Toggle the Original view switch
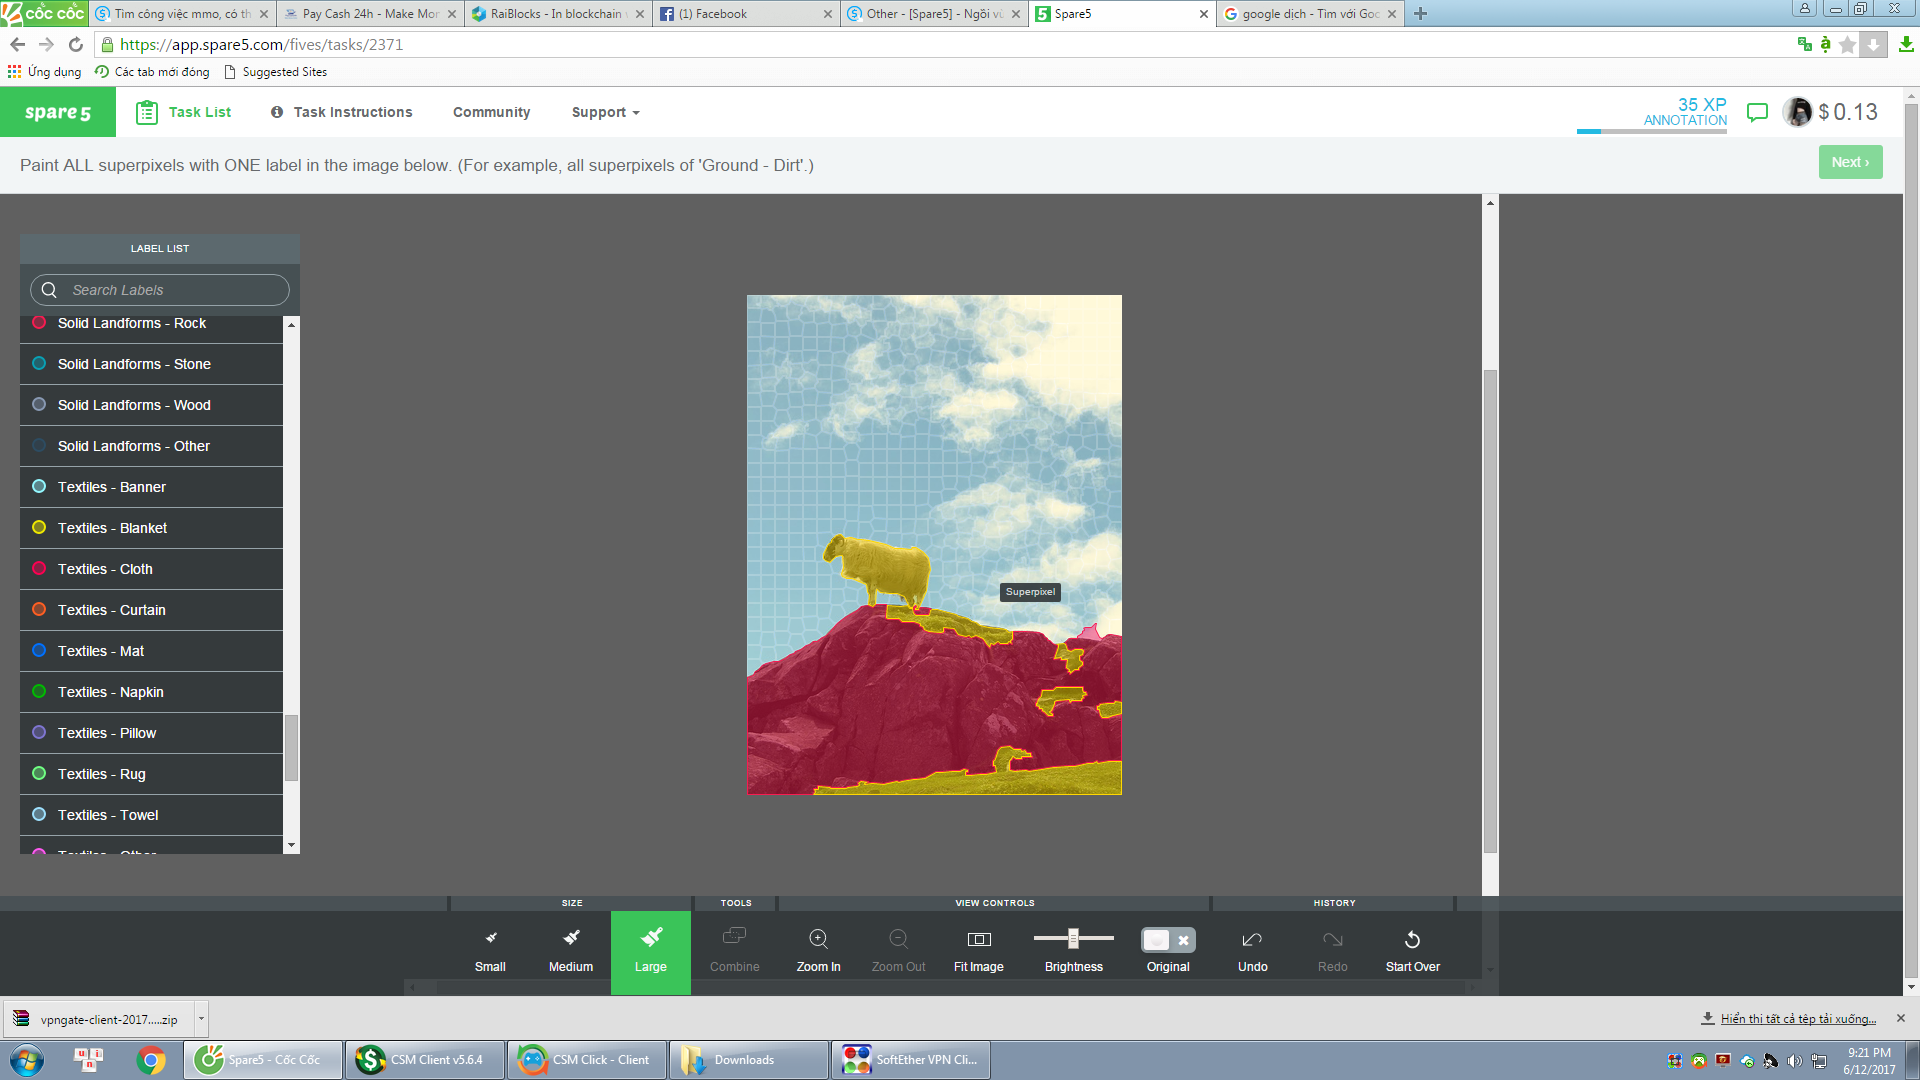Screen dimensions: 1920x1080 (x=1168, y=940)
